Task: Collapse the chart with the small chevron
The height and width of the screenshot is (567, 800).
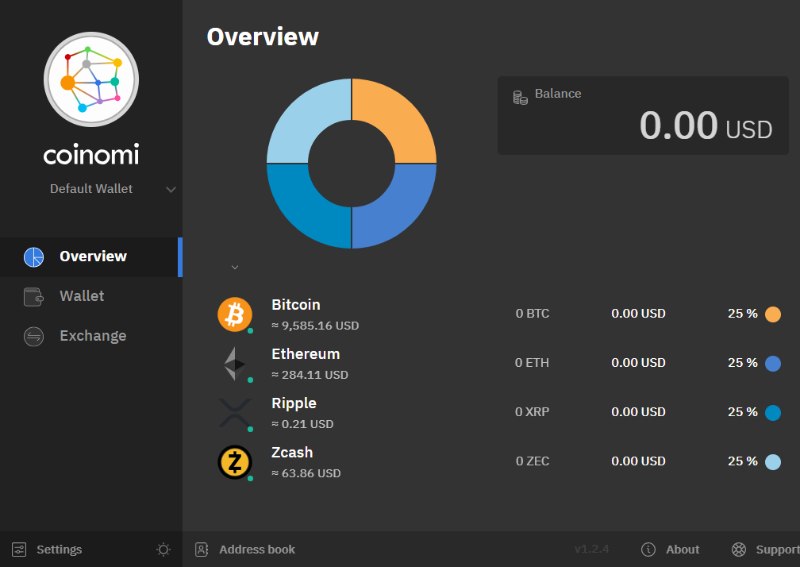Action: coord(235,267)
